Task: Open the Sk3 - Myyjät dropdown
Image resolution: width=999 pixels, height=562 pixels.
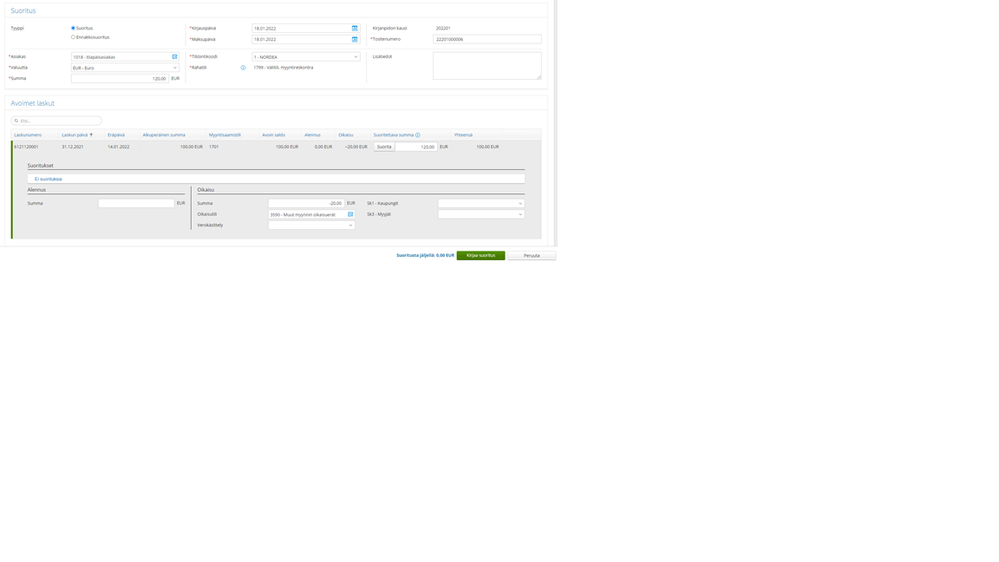Action: click(x=481, y=215)
